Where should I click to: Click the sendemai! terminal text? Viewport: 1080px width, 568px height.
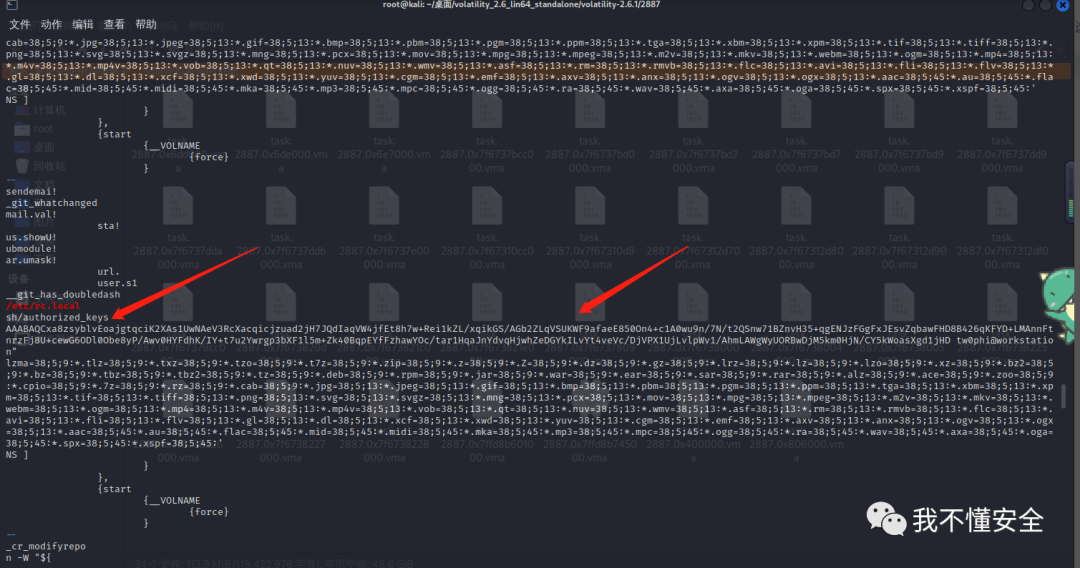(31, 191)
